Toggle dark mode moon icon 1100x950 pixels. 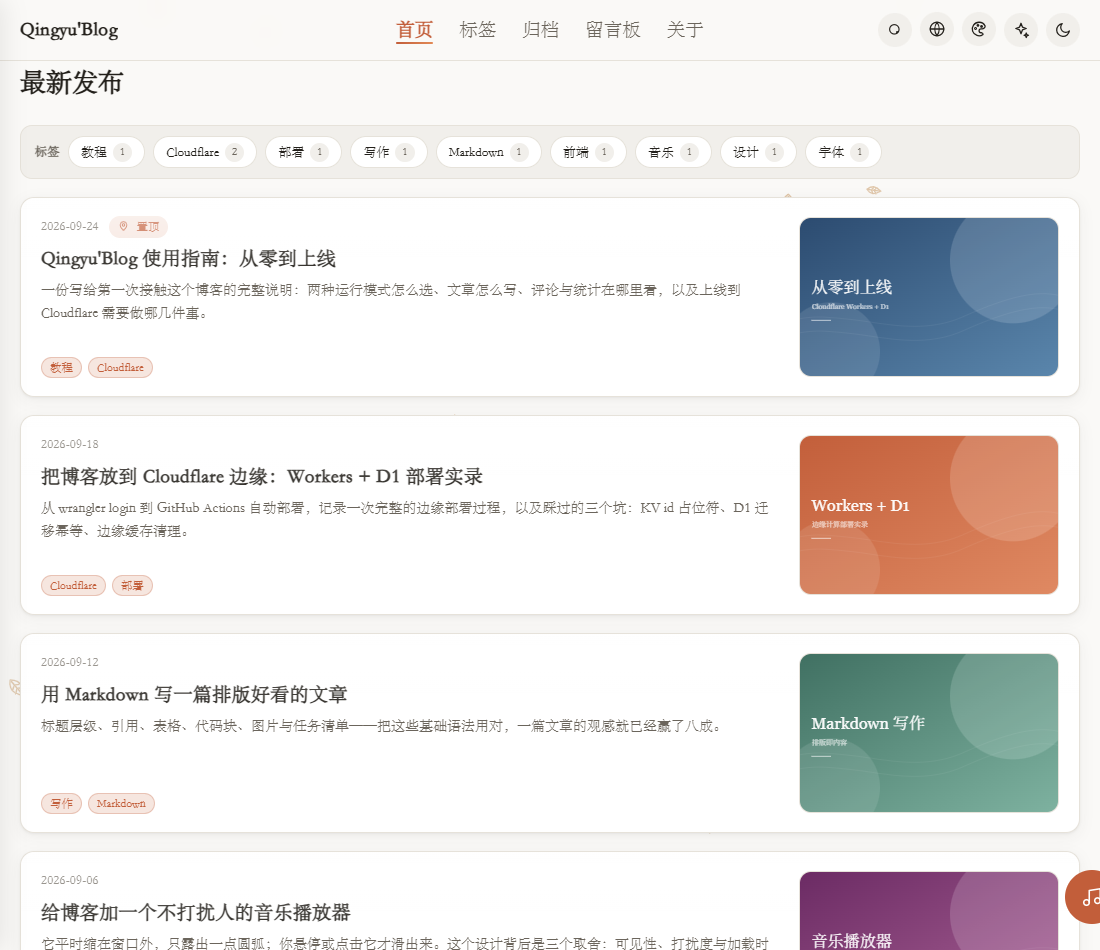pos(1063,29)
